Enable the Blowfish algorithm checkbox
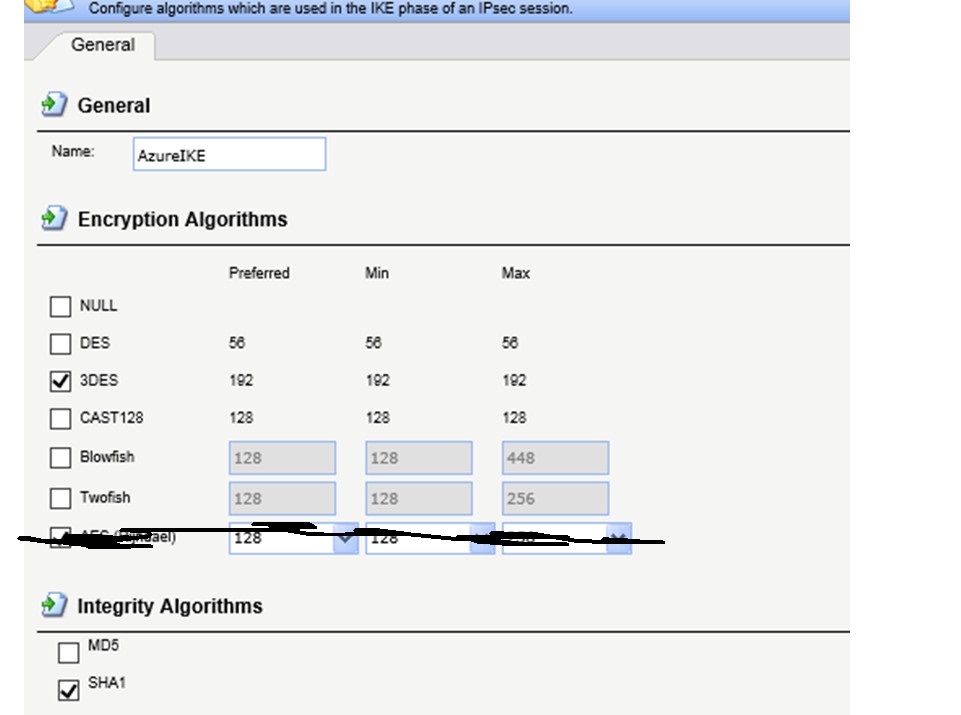The width and height of the screenshot is (961, 715). pyautogui.click(x=61, y=458)
